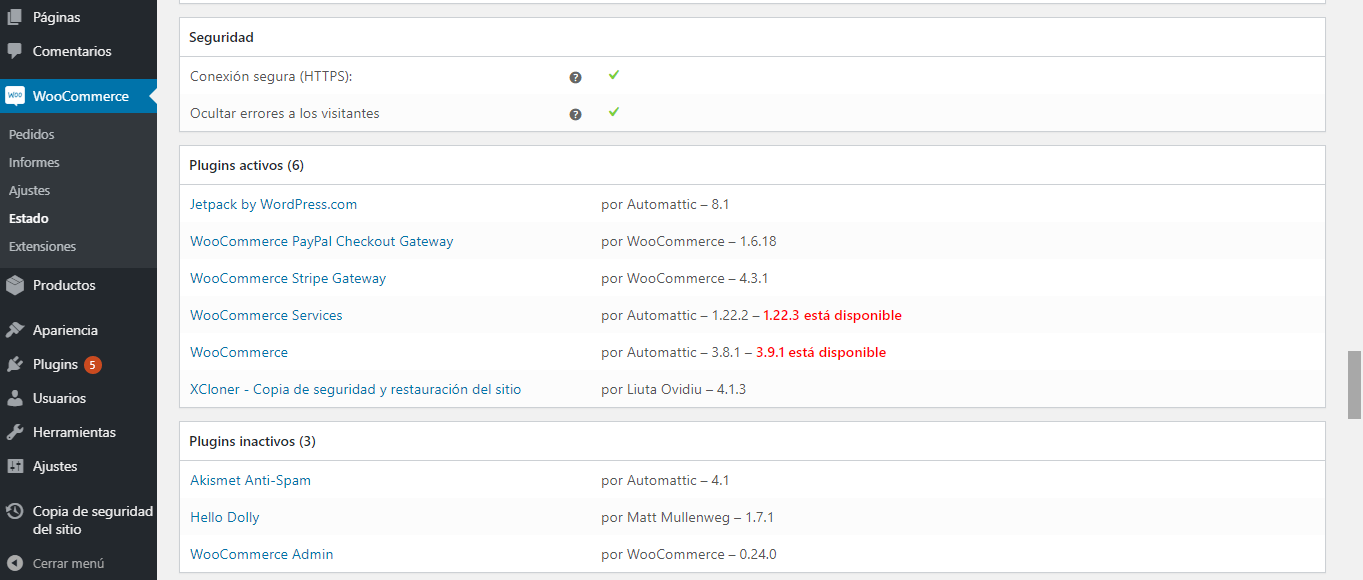Click 'por Automattic – 8.1' text
This screenshot has height=580, width=1363.
[665, 204]
